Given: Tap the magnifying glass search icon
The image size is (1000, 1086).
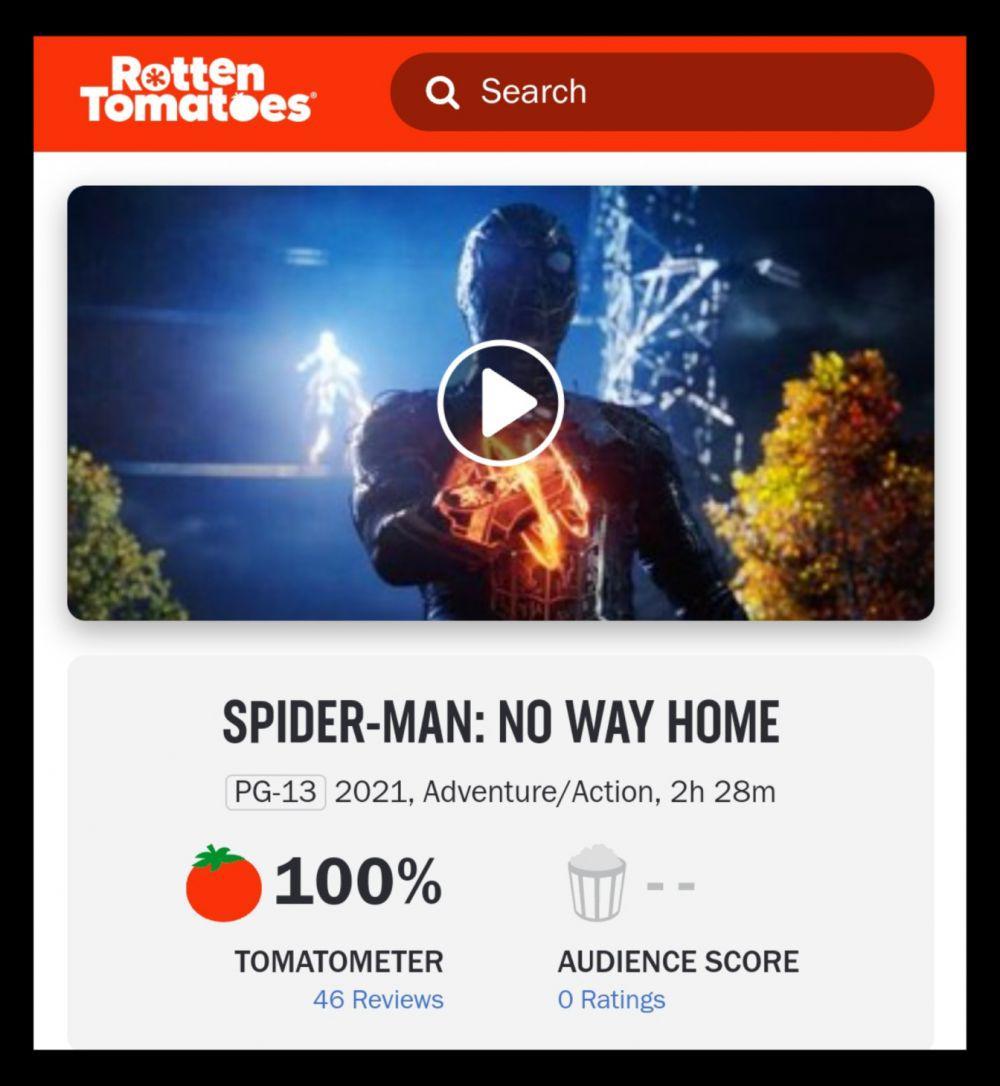Looking at the screenshot, I should (x=443, y=92).
